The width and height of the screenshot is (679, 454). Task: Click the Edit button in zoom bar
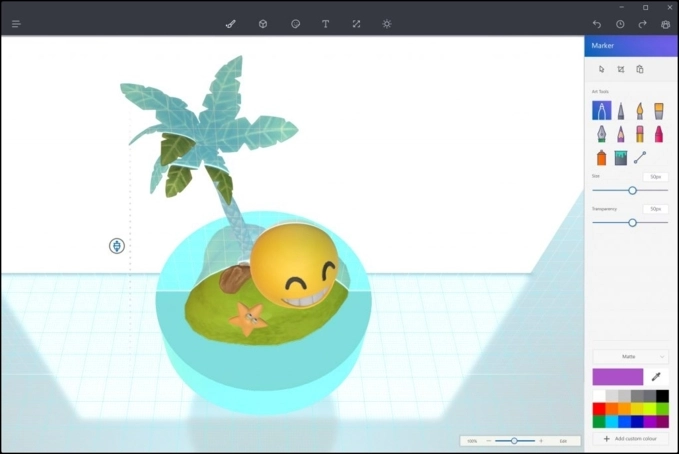563,441
